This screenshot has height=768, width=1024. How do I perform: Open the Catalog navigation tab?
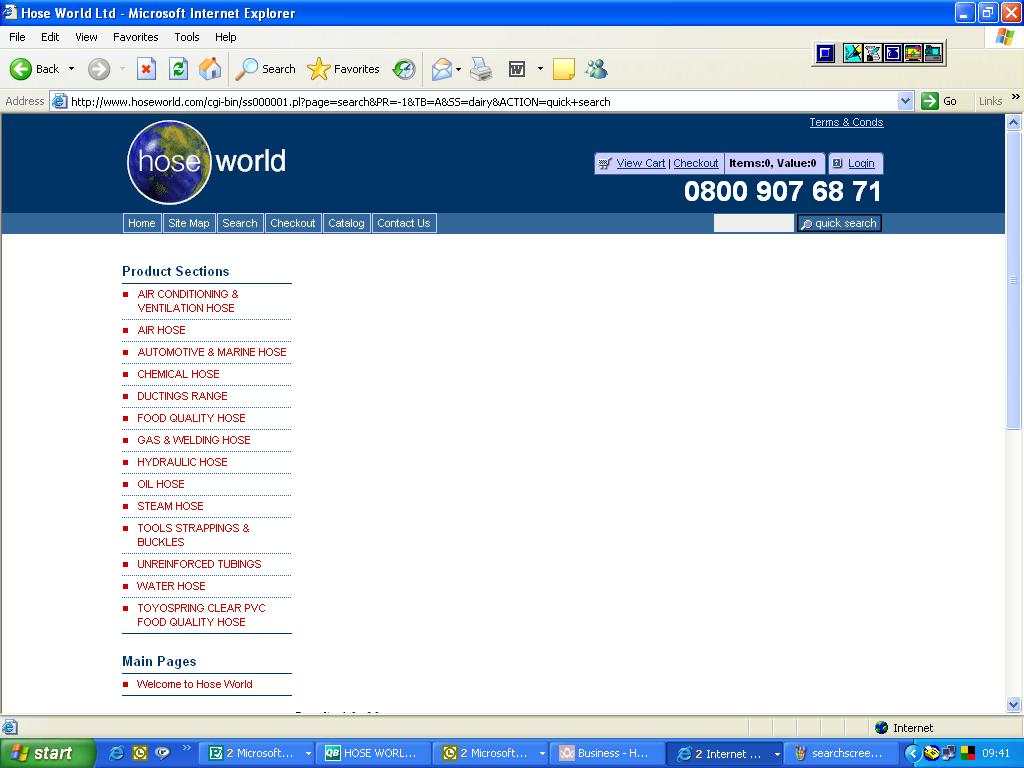(346, 223)
